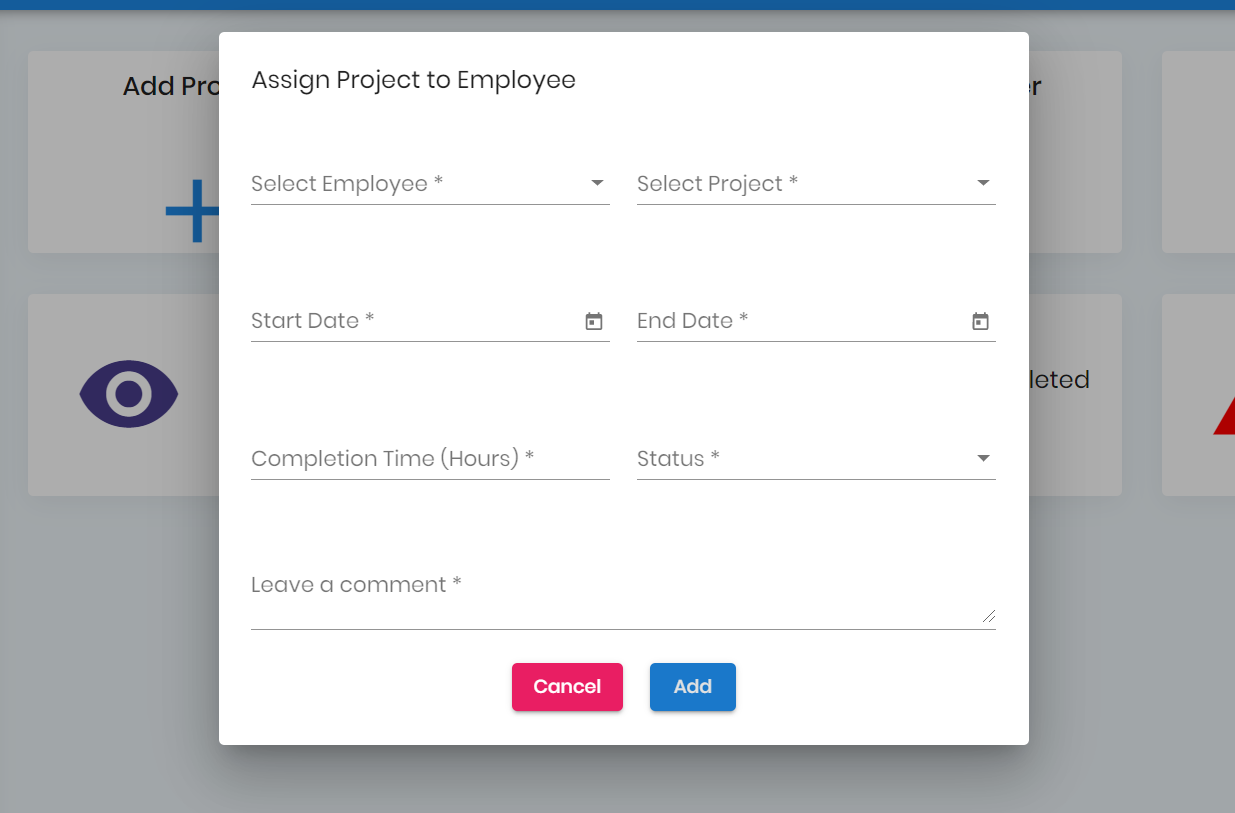The height and width of the screenshot is (813, 1235).
Task: Open the End Date calendar picker
Action: [x=980, y=321]
